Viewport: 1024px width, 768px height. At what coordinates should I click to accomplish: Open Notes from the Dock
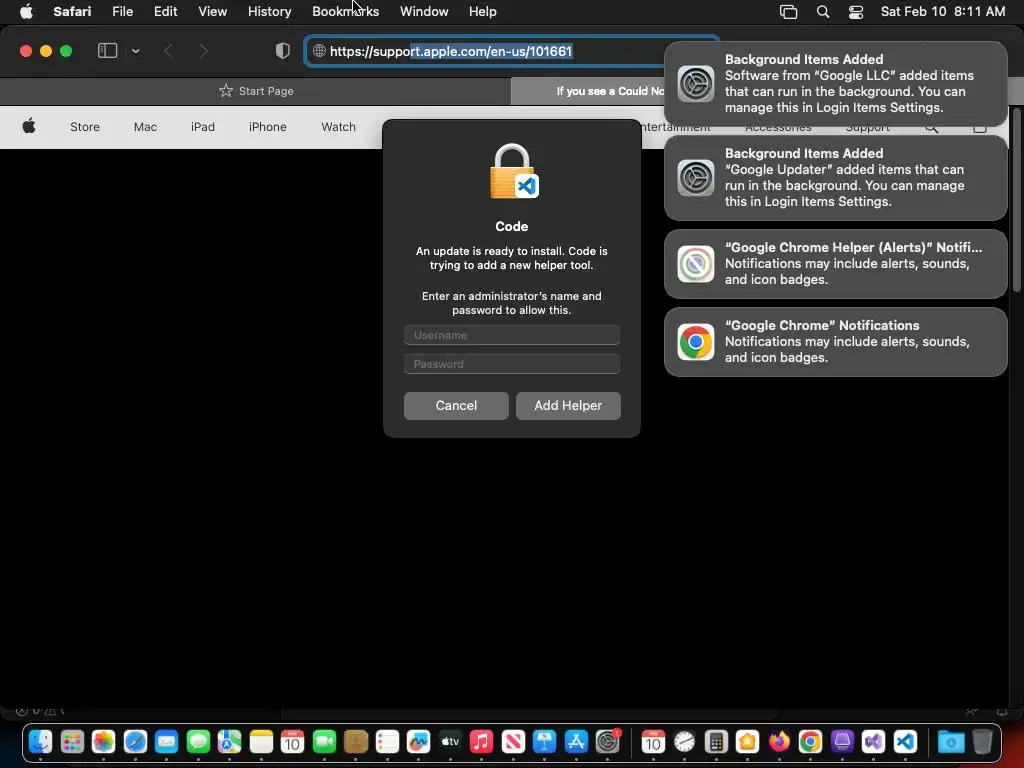tap(261, 742)
